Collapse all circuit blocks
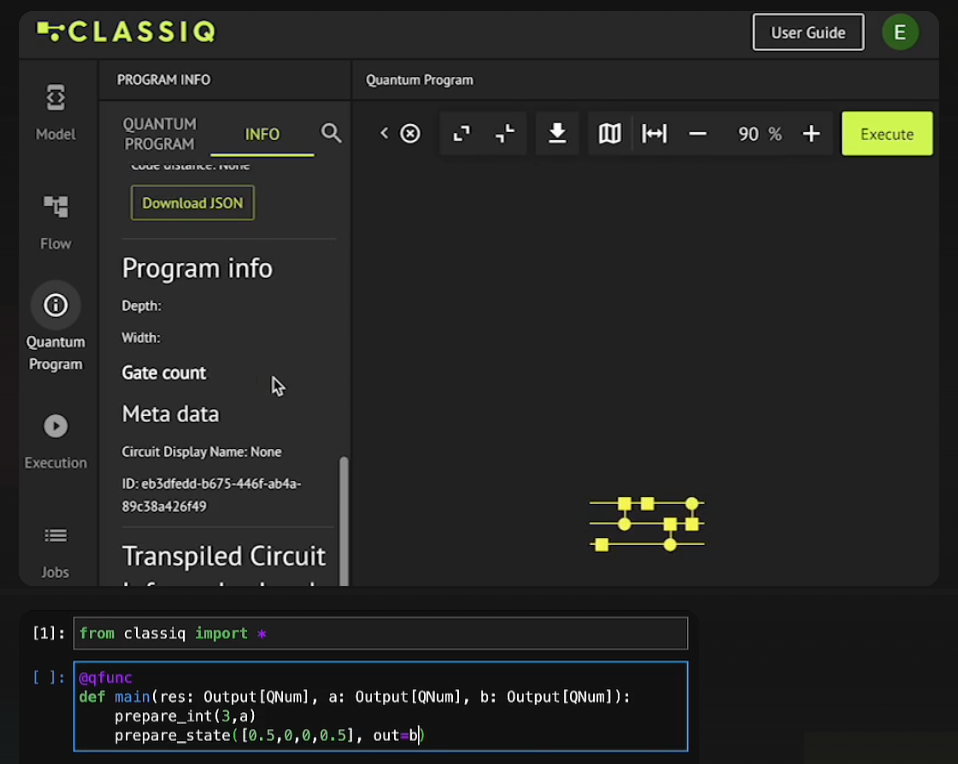 [505, 133]
